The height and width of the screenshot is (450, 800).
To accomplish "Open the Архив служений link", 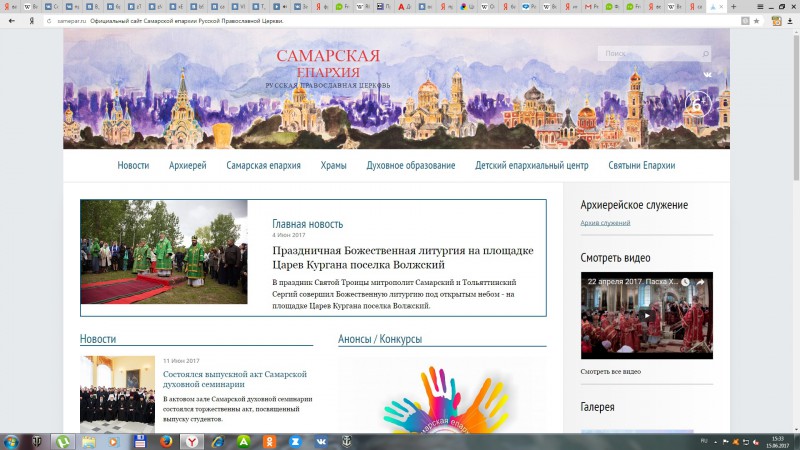I will pos(605,222).
